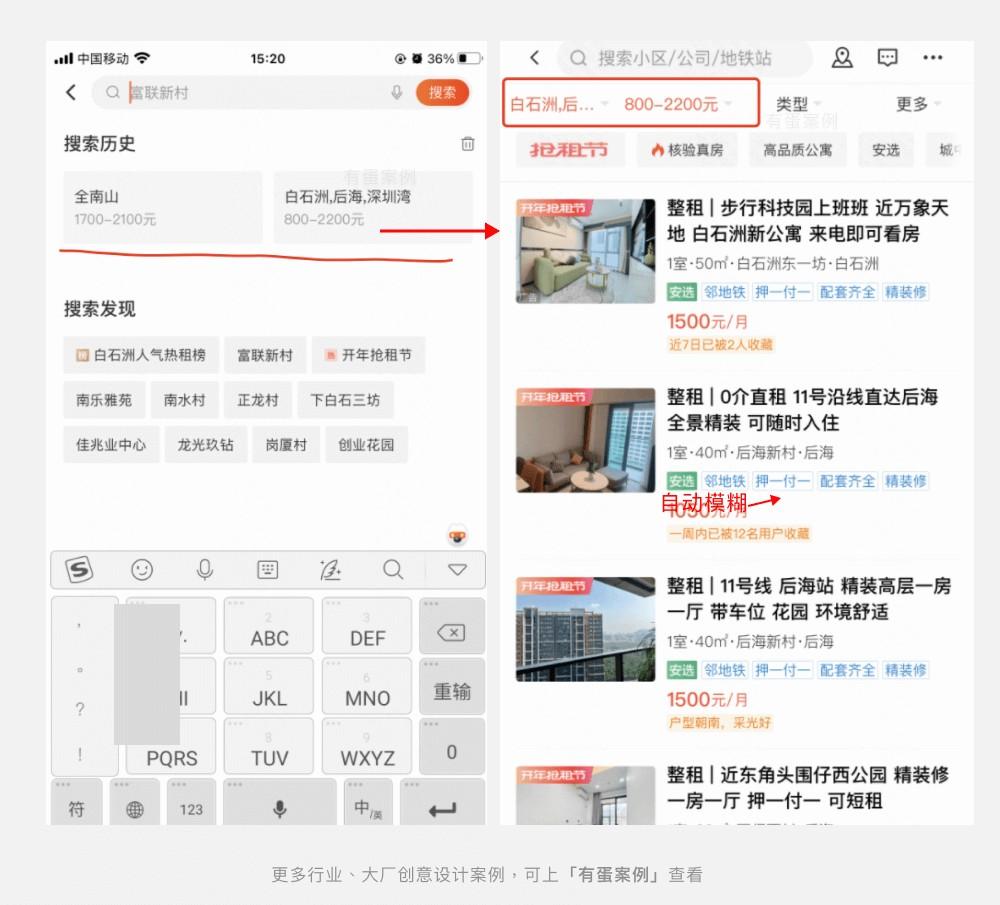The height and width of the screenshot is (905, 1000).
Task: Open the map location icon
Action: [842, 58]
